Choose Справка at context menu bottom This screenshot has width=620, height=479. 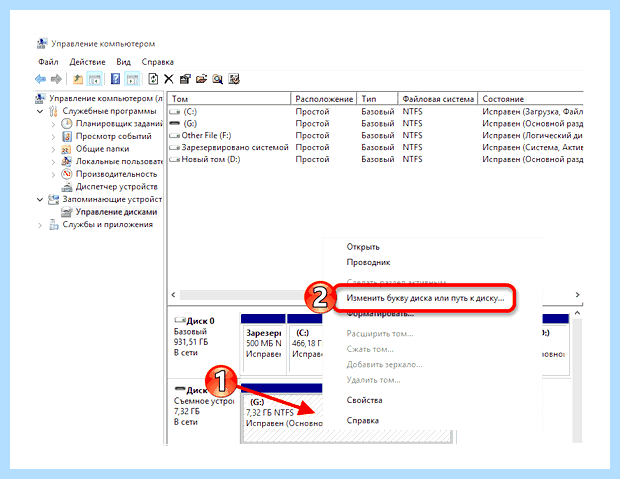coord(363,420)
